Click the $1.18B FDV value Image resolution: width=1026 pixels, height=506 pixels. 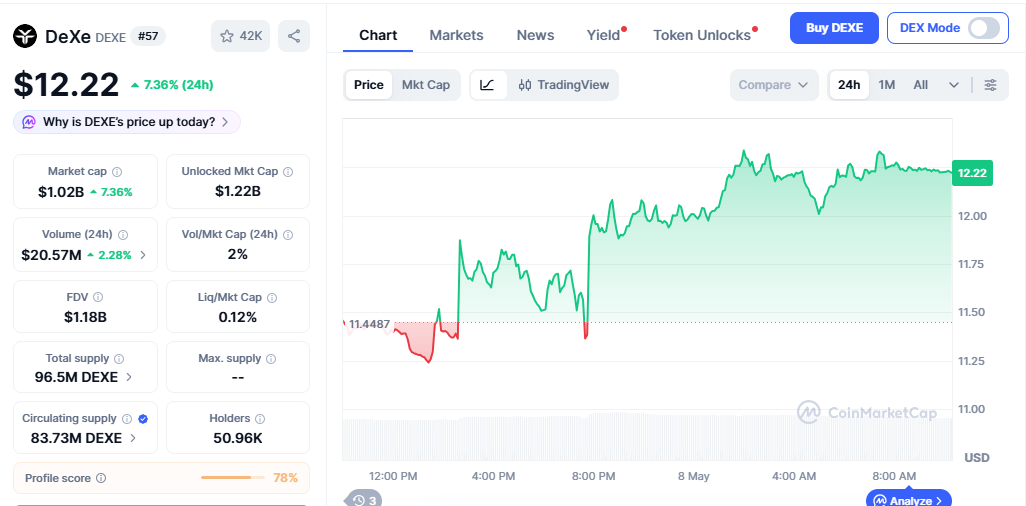tap(85, 317)
